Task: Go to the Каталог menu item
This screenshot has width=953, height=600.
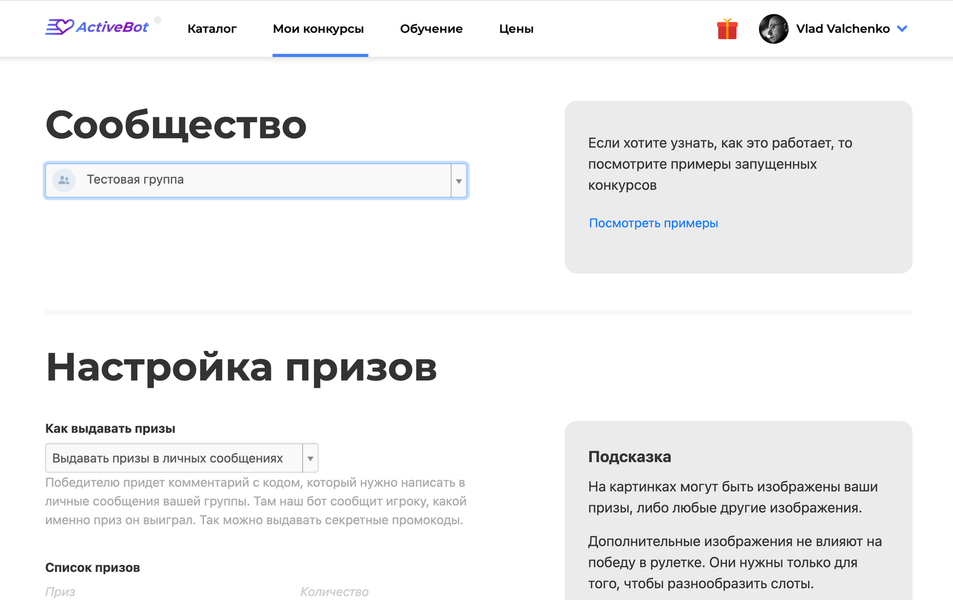Action: pos(212,29)
